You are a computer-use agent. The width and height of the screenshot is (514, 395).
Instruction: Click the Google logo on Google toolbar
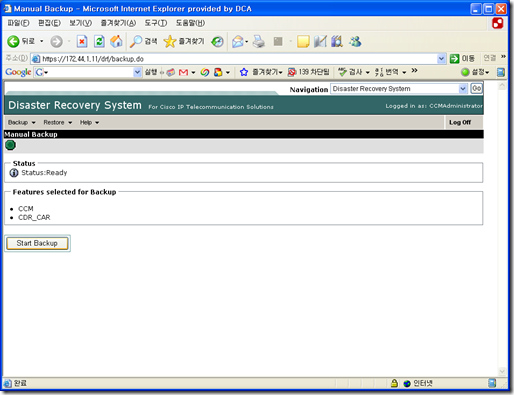[18, 72]
